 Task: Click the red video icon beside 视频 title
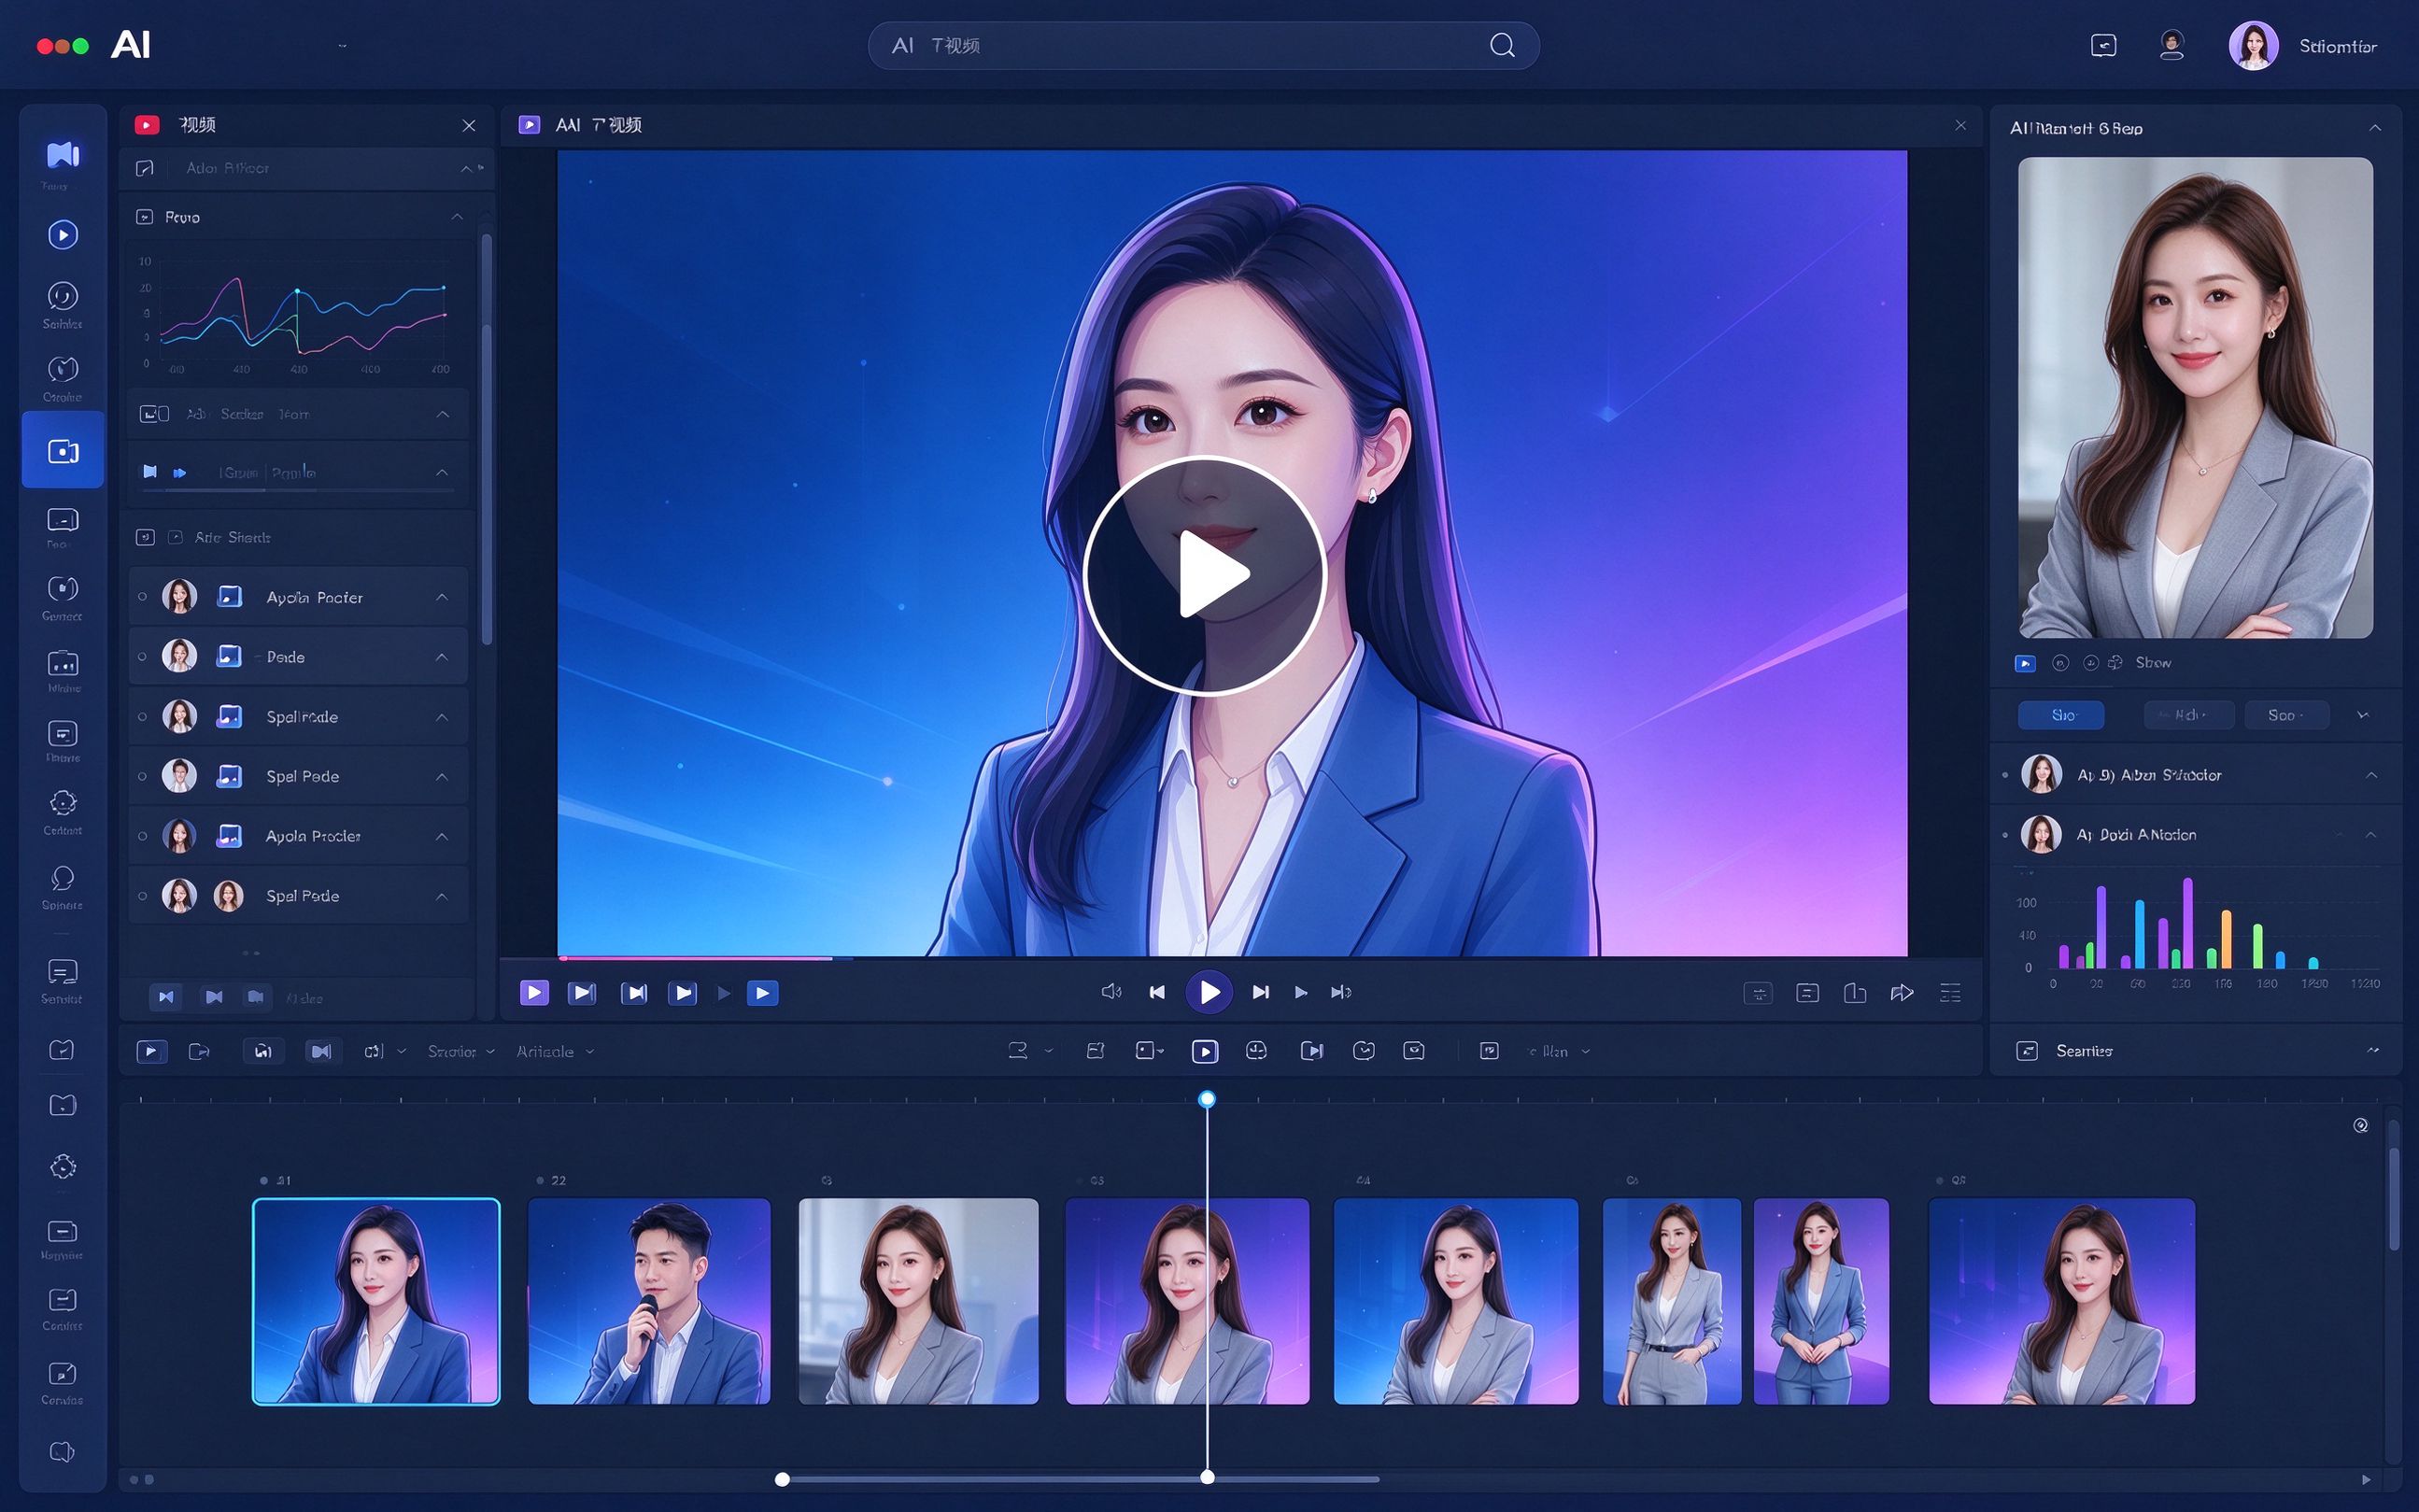(147, 124)
